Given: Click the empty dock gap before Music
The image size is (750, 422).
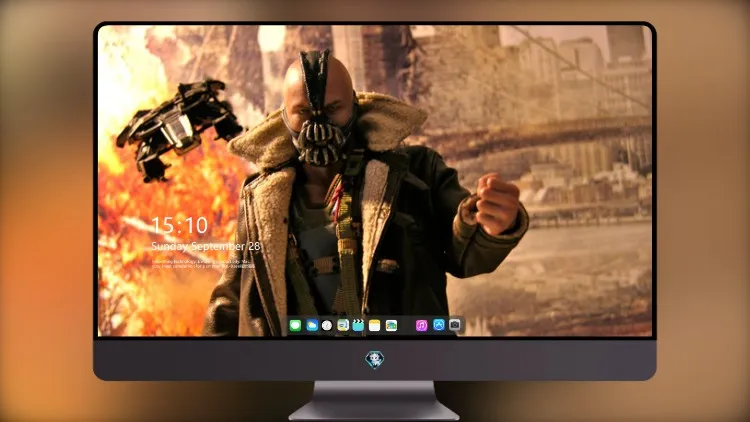Looking at the screenshot, I should [407, 325].
